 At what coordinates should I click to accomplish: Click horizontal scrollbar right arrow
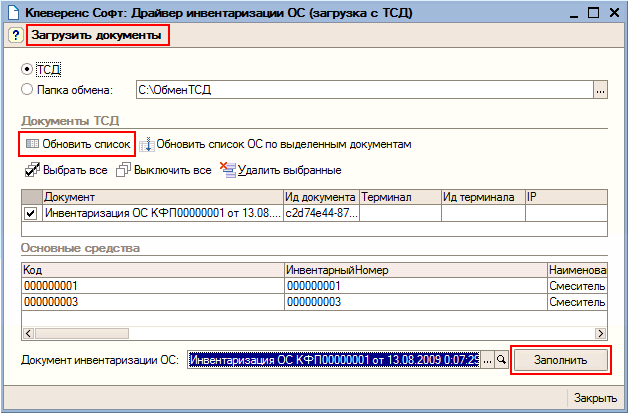pyautogui.click(x=600, y=333)
